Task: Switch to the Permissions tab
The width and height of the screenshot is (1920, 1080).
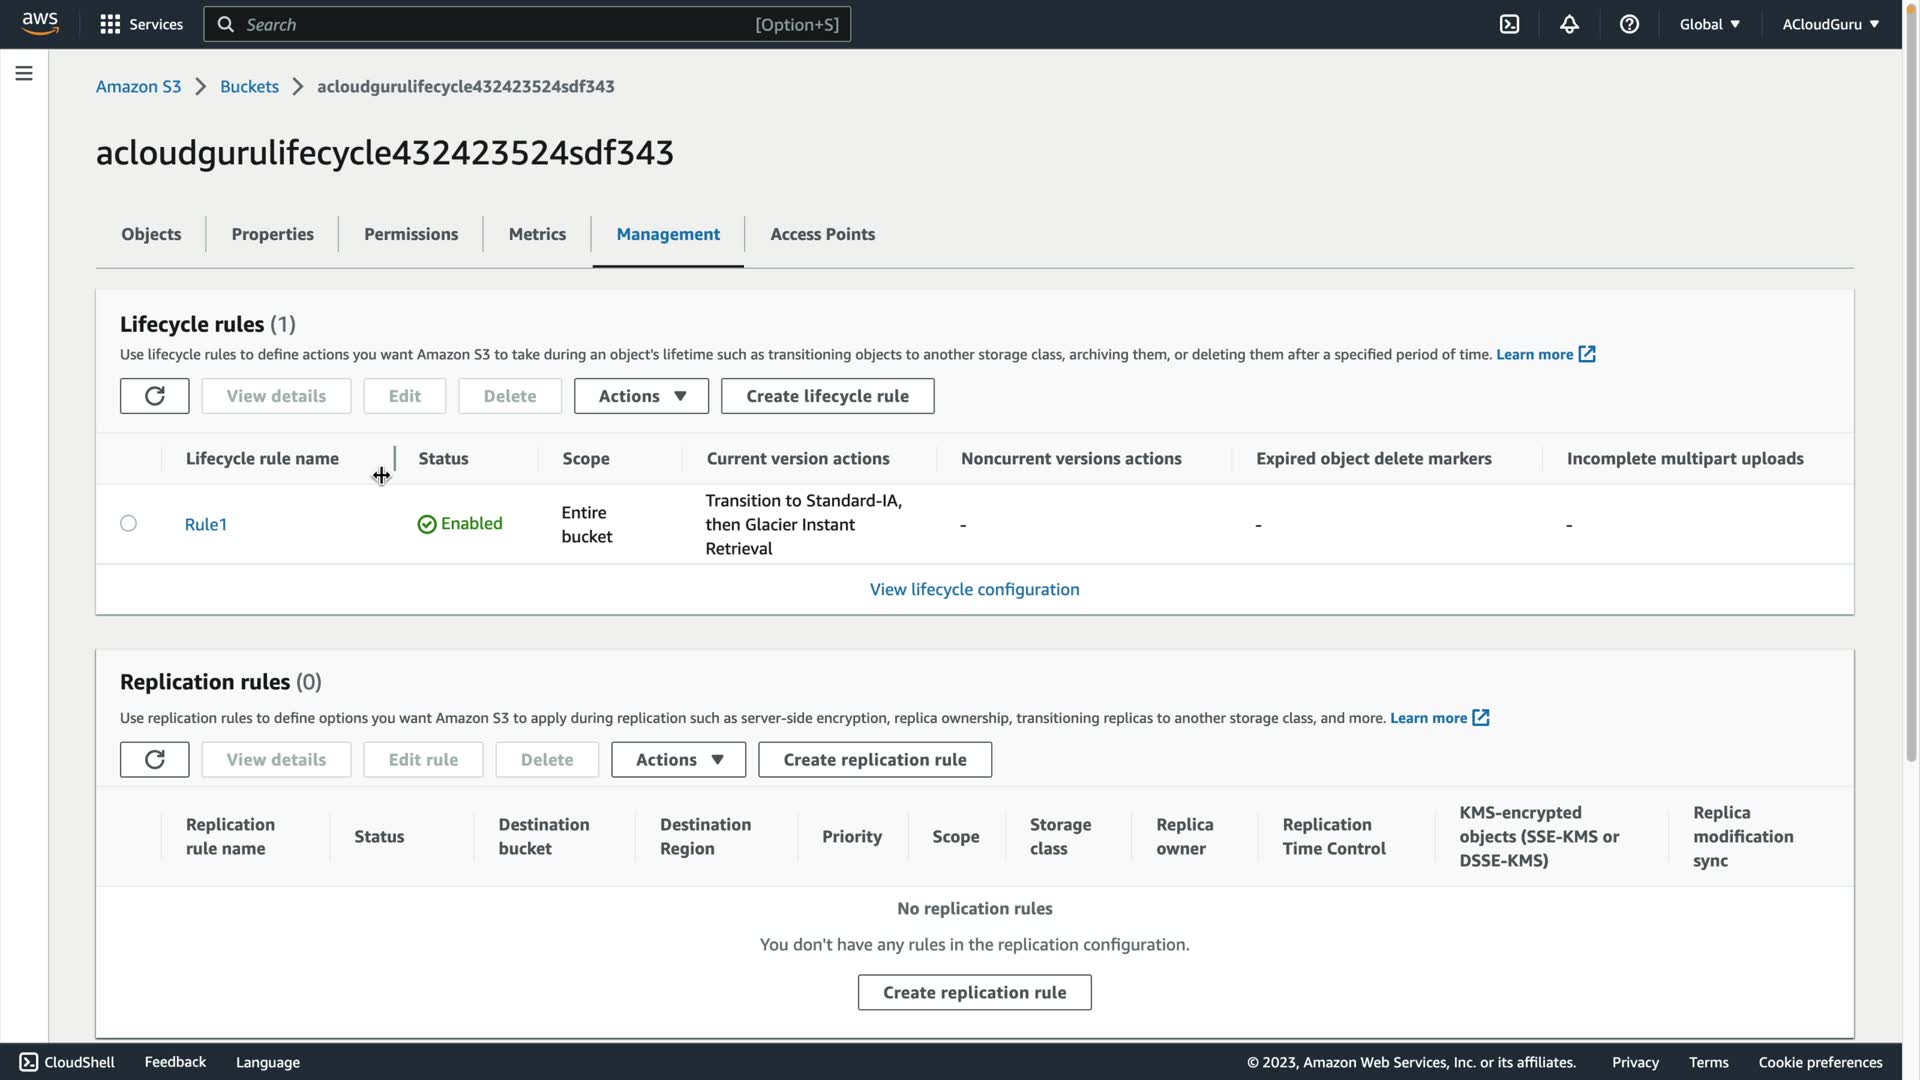Action: [x=411, y=234]
